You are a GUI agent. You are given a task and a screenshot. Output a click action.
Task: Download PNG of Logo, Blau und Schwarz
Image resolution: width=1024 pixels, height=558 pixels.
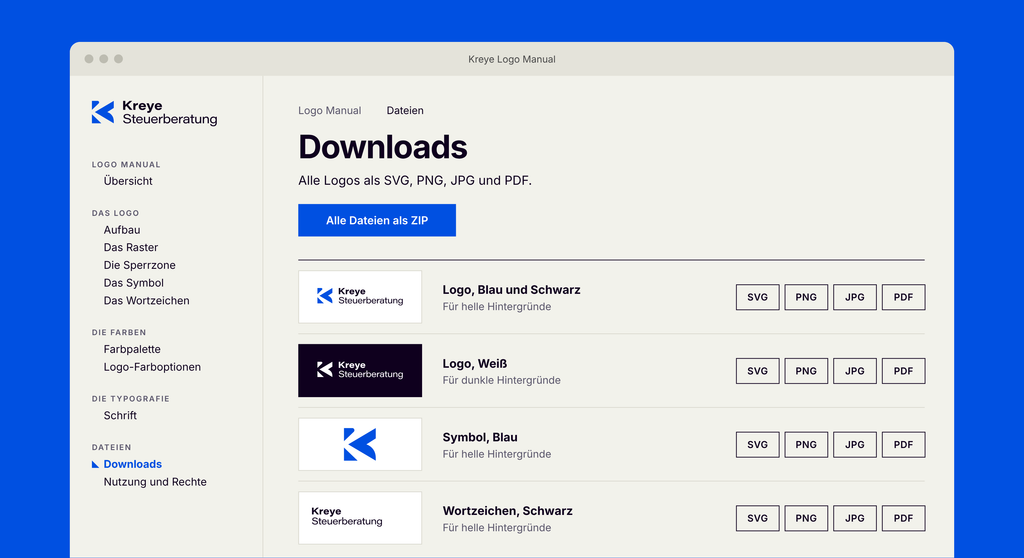pos(806,297)
